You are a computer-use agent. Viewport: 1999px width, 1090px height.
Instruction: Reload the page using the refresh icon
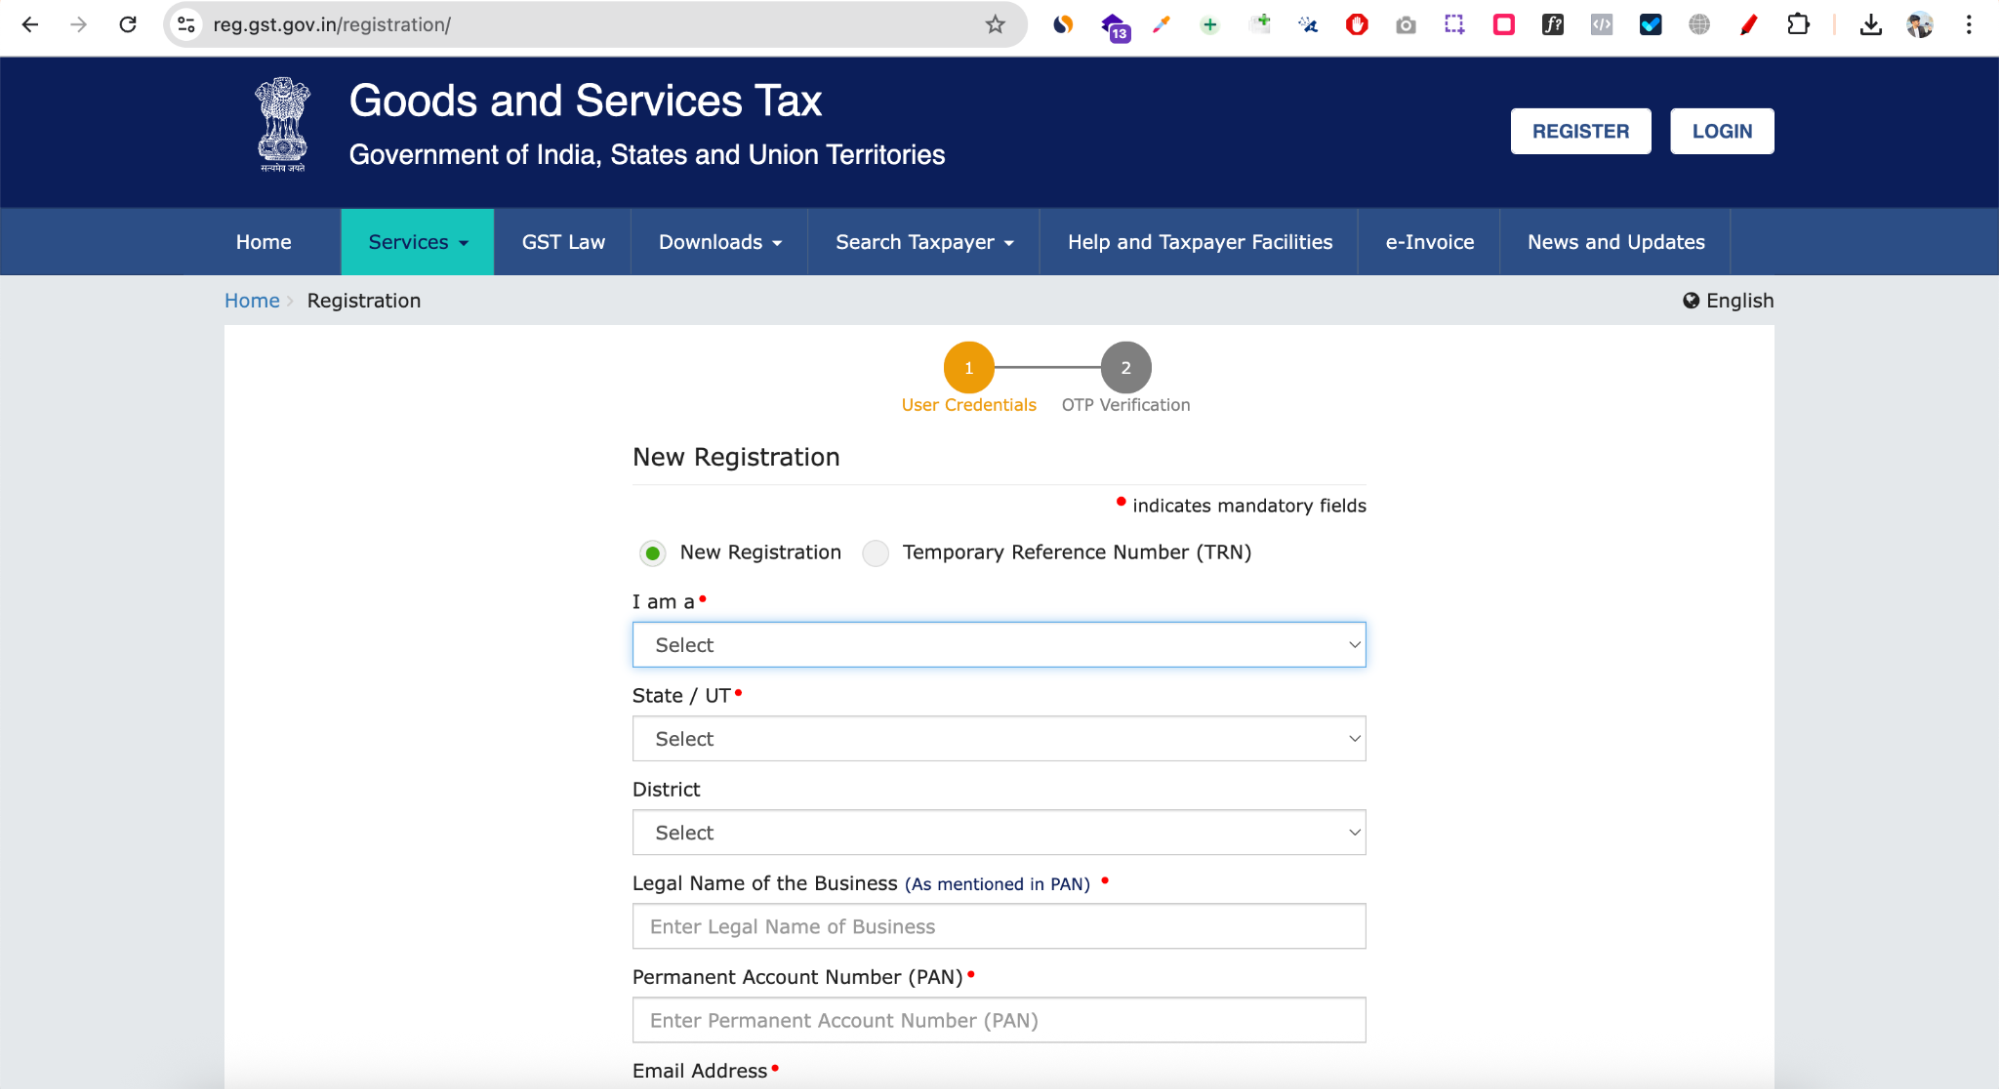click(128, 24)
